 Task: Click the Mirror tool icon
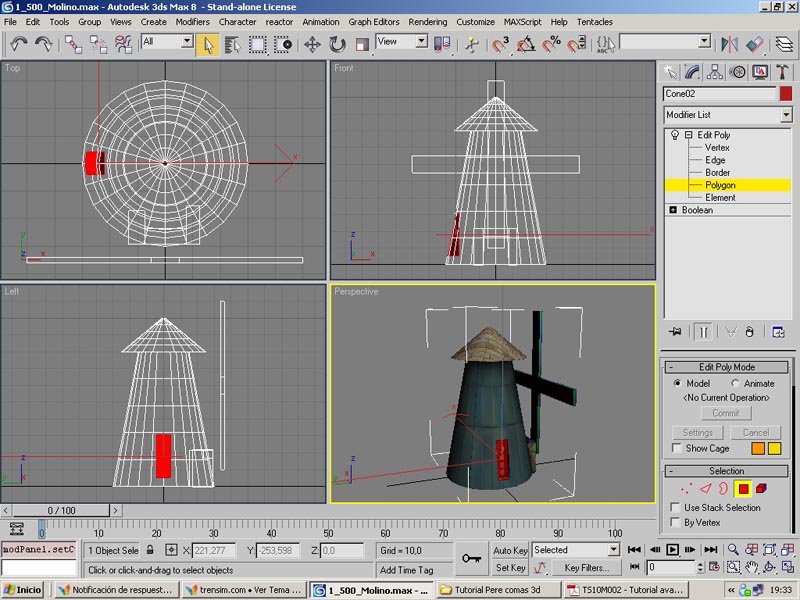point(730,44)
